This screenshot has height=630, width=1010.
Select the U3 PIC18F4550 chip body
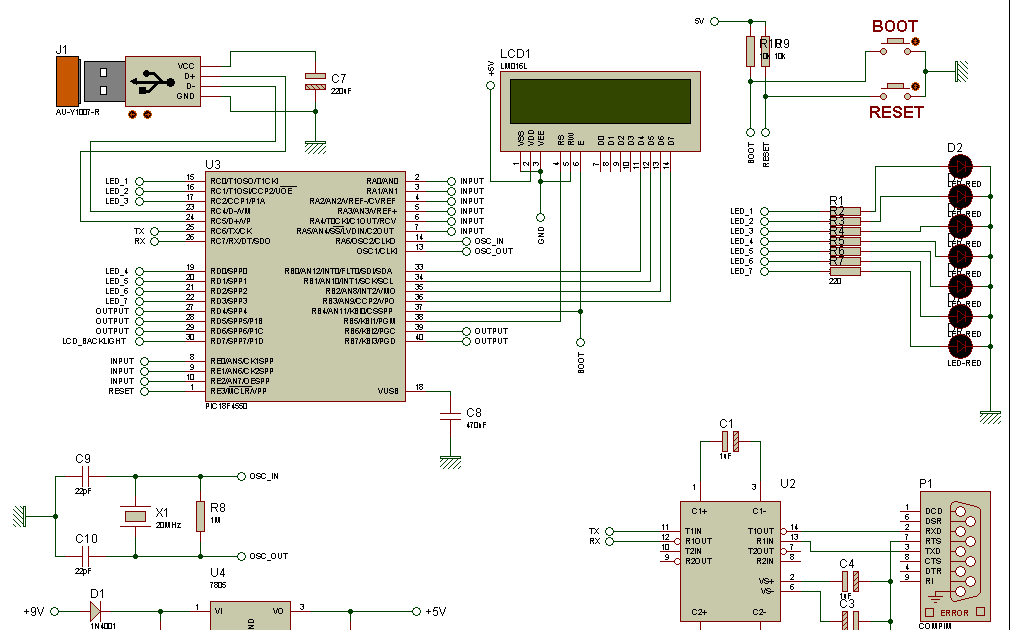305,287
